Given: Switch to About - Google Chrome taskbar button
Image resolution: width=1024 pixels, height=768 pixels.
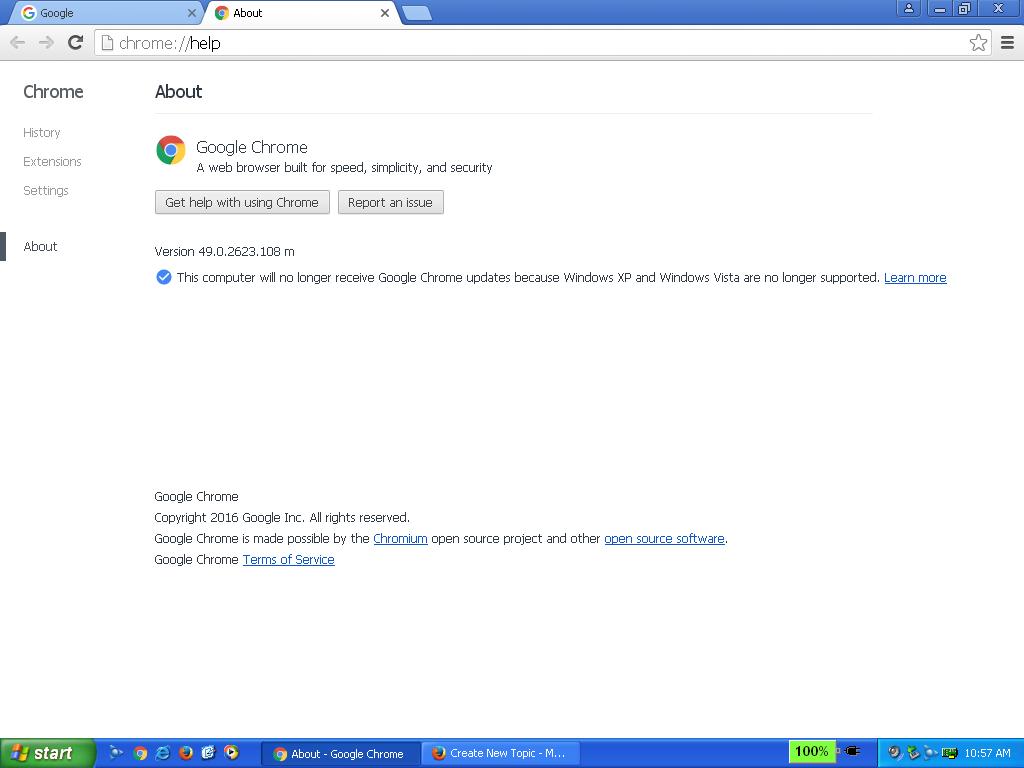Looking at the screenshot, I should pyautogui.click(x=340, y=754).
